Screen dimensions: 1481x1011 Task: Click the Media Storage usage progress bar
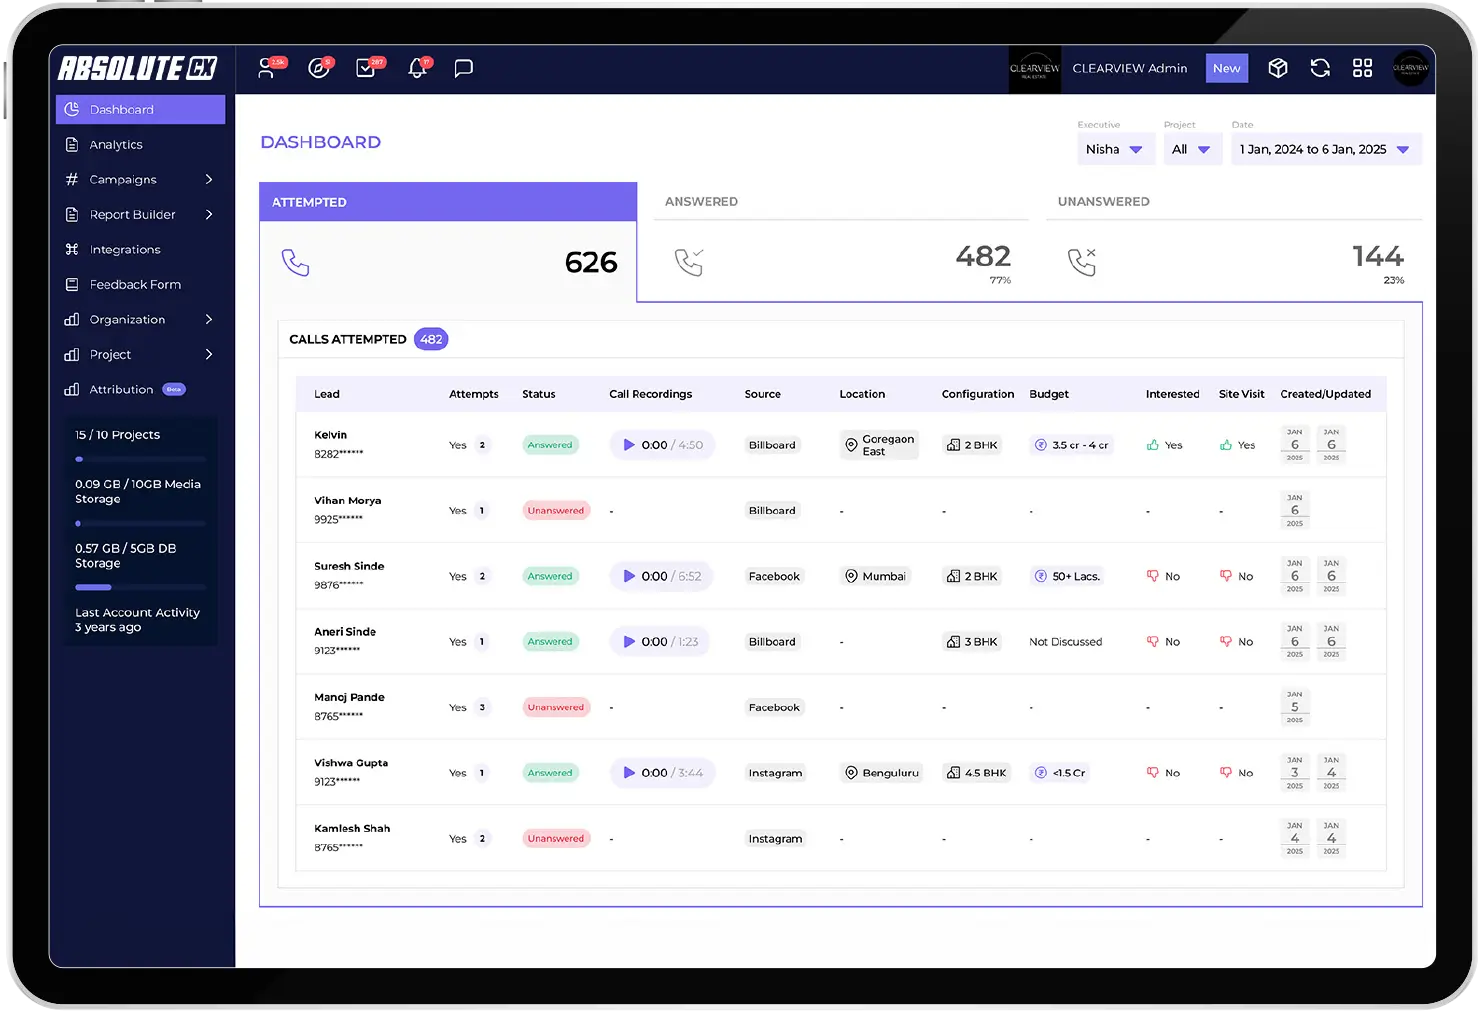[x=140, y=523]
